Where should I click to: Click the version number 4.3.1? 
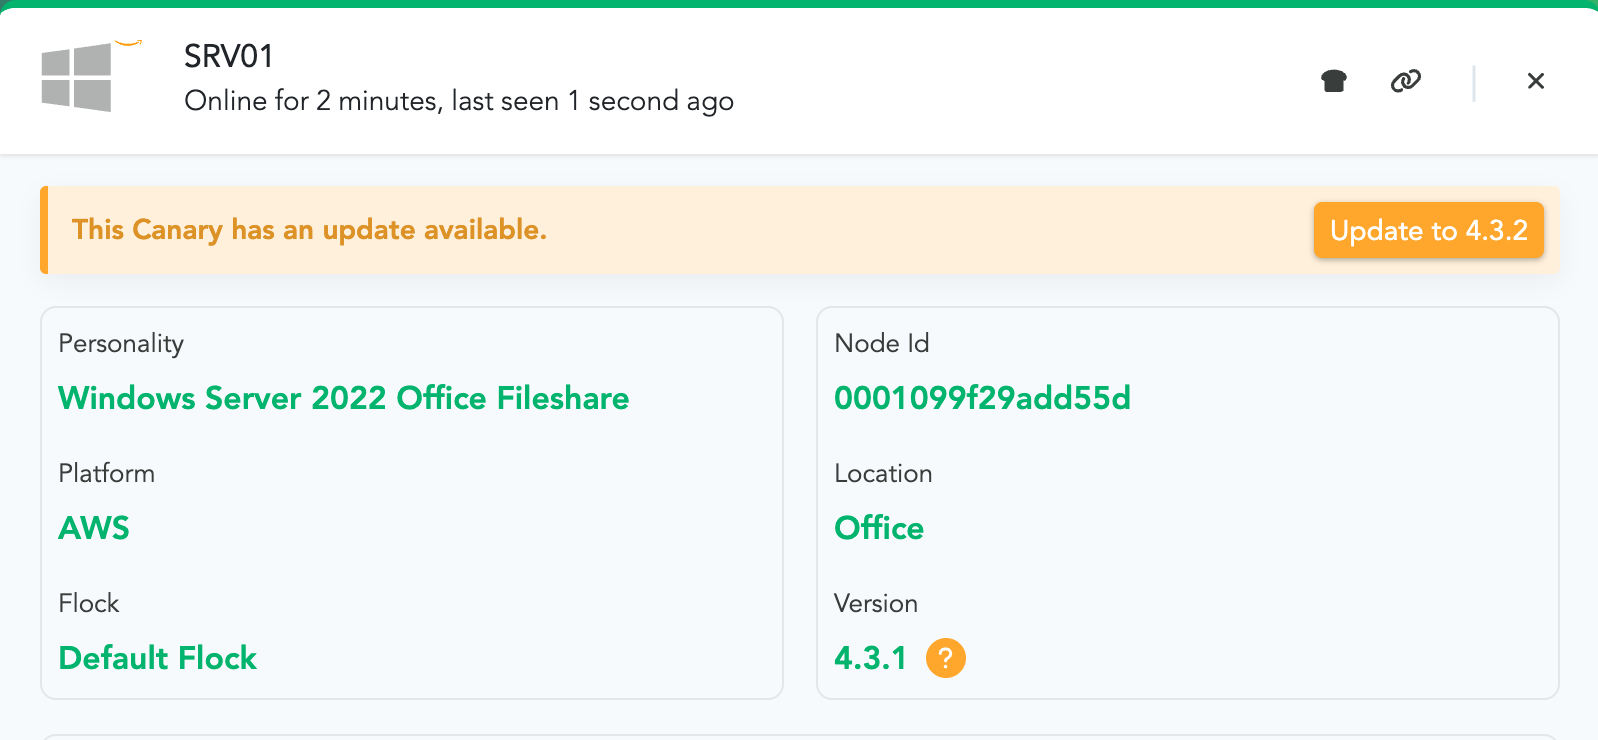click(x=870, y=658)
